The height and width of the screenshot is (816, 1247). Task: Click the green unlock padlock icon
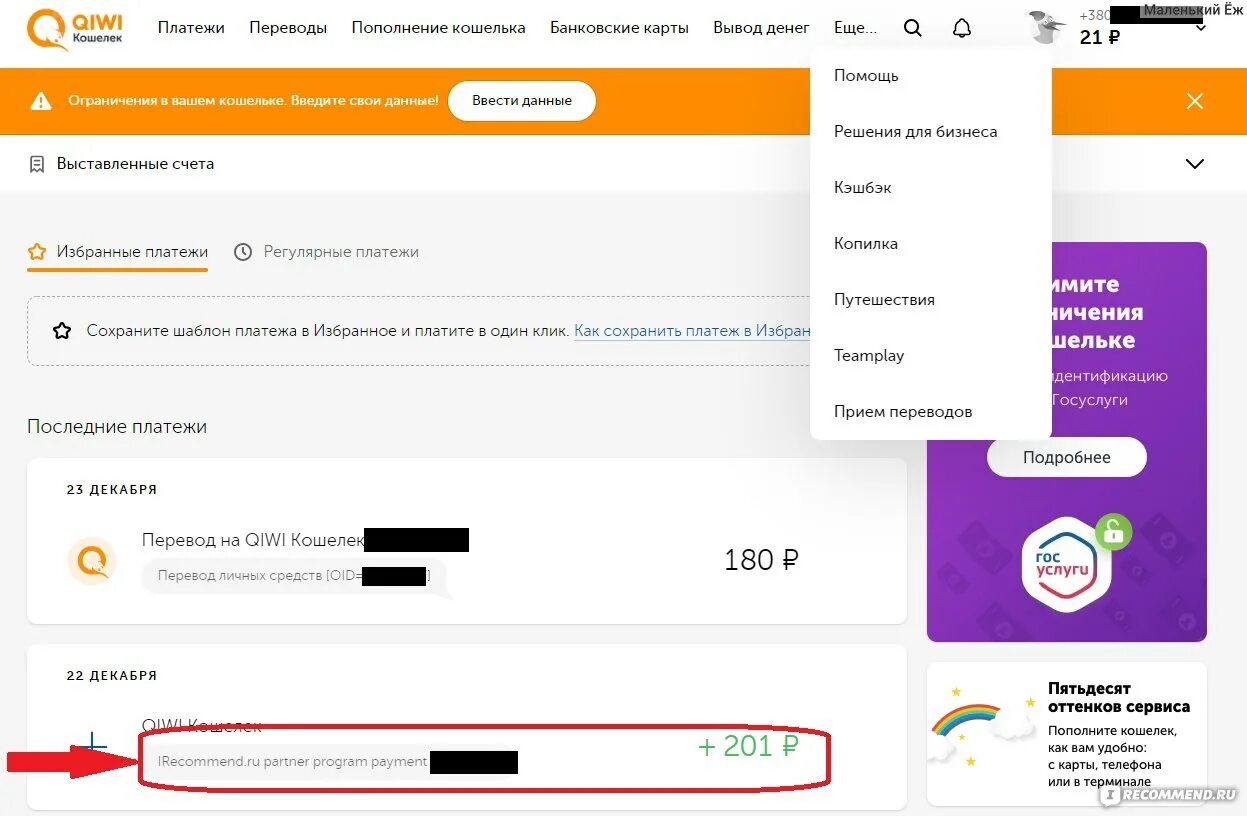coord(1113,531)
